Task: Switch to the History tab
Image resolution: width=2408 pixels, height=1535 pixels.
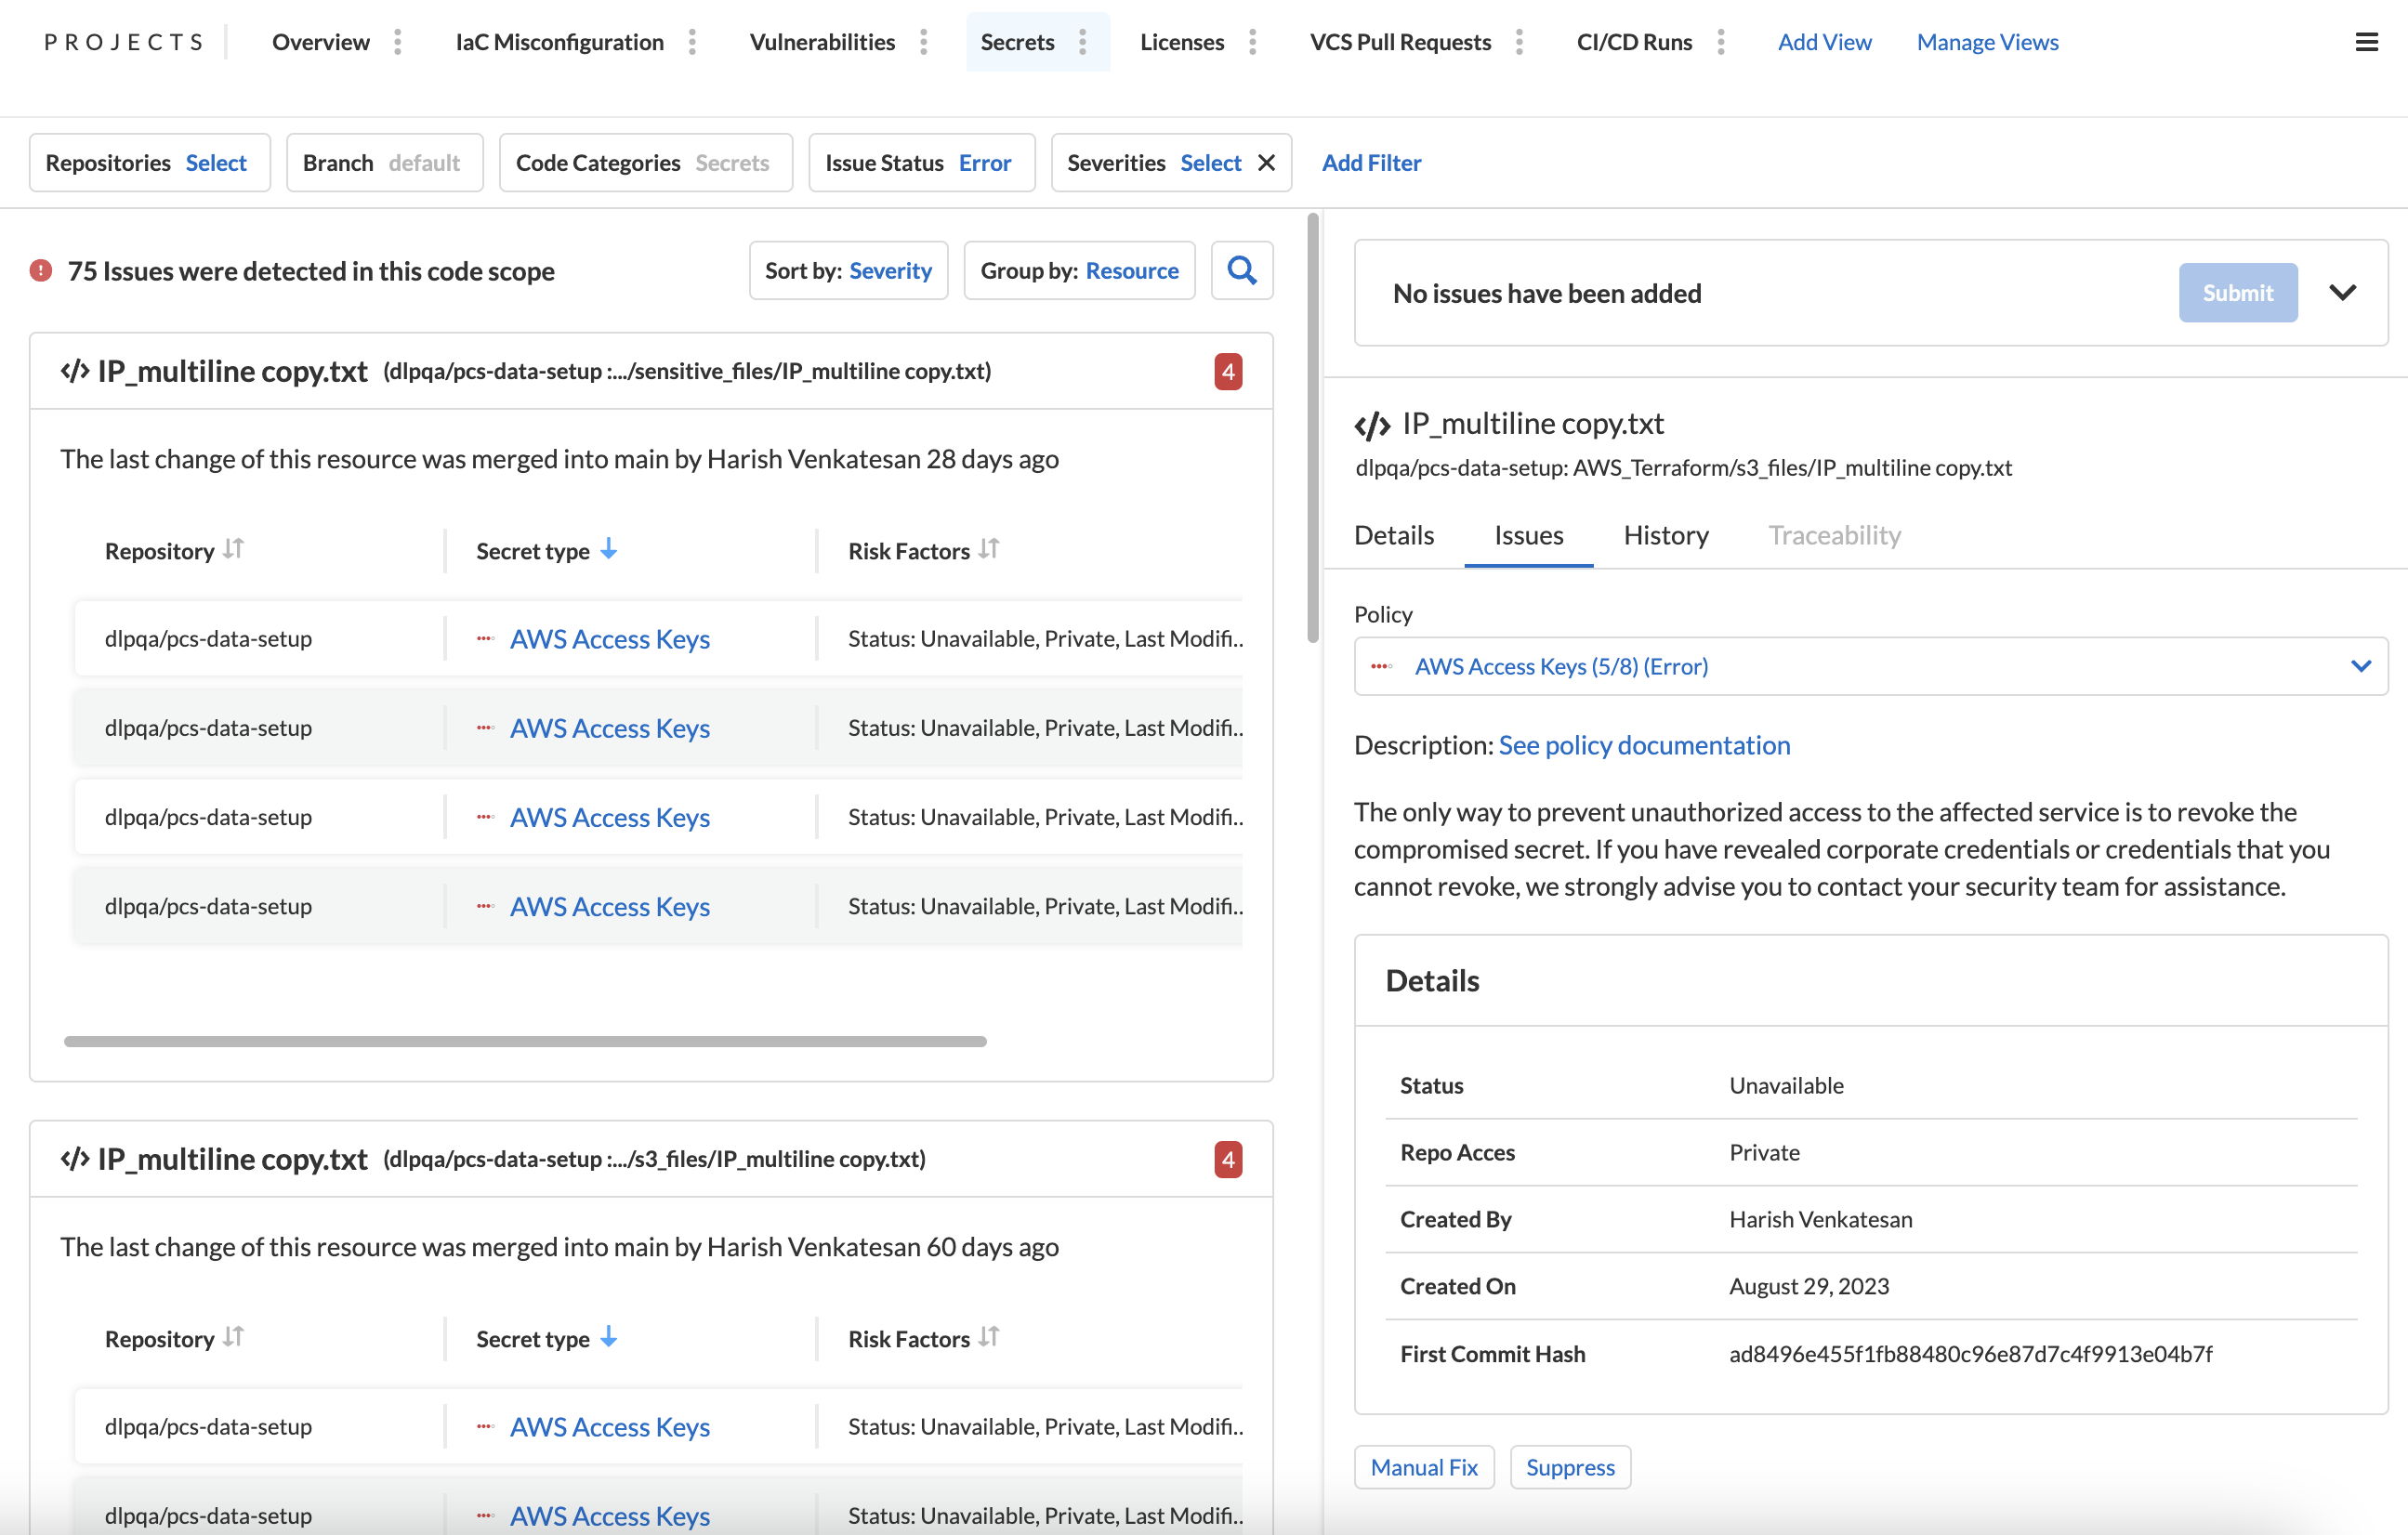Action: click(x=1665, y=535)
